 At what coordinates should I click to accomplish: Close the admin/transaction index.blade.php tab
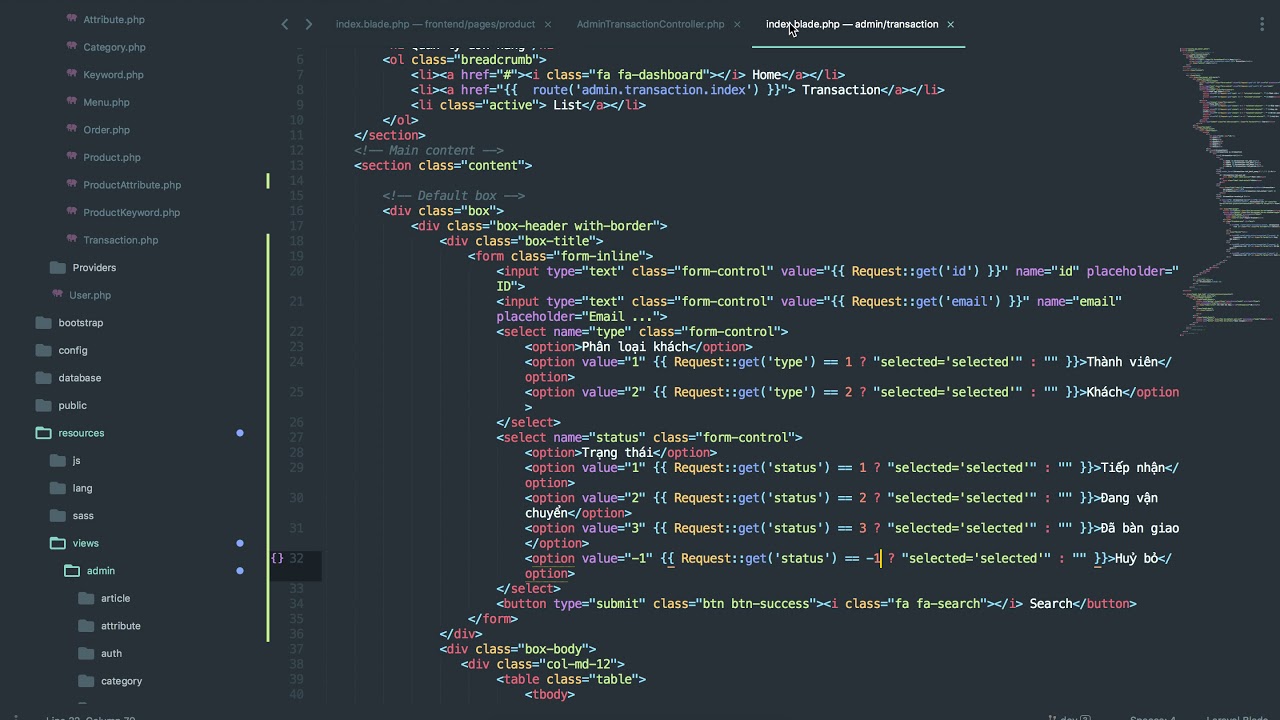[950, 24]
